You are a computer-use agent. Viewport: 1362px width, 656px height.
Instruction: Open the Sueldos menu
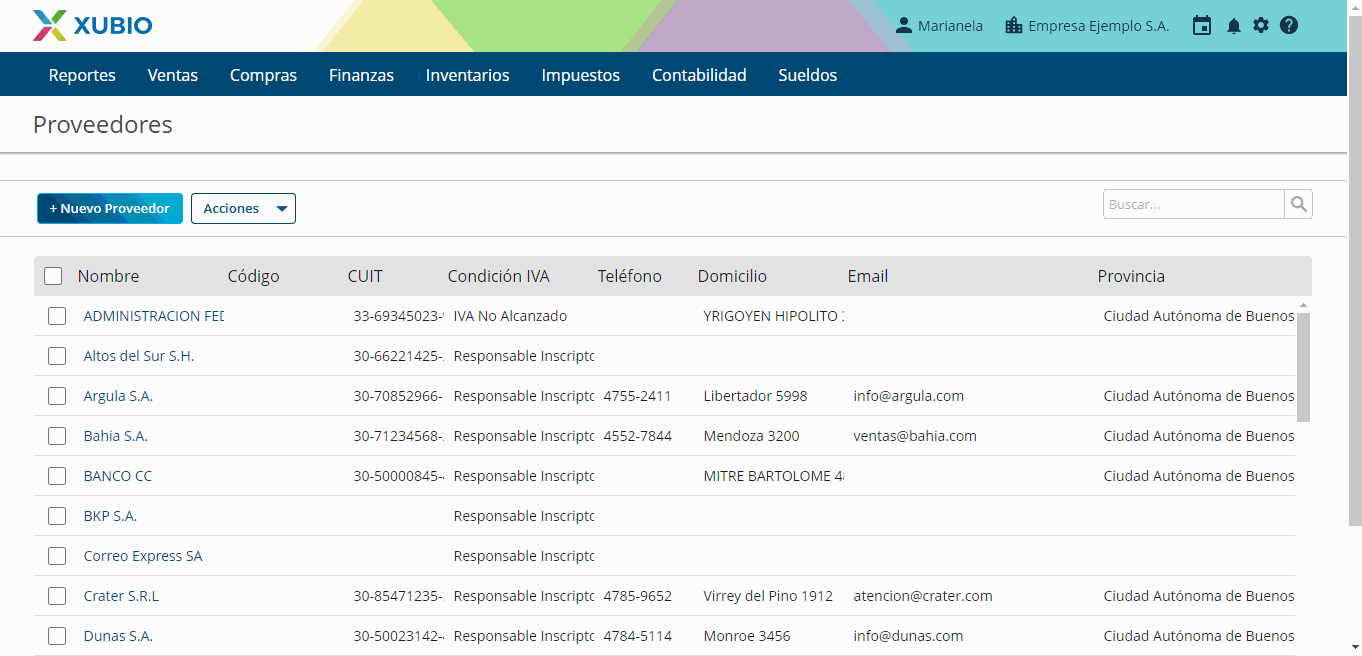pyautogui.click(x=808, y=75)
